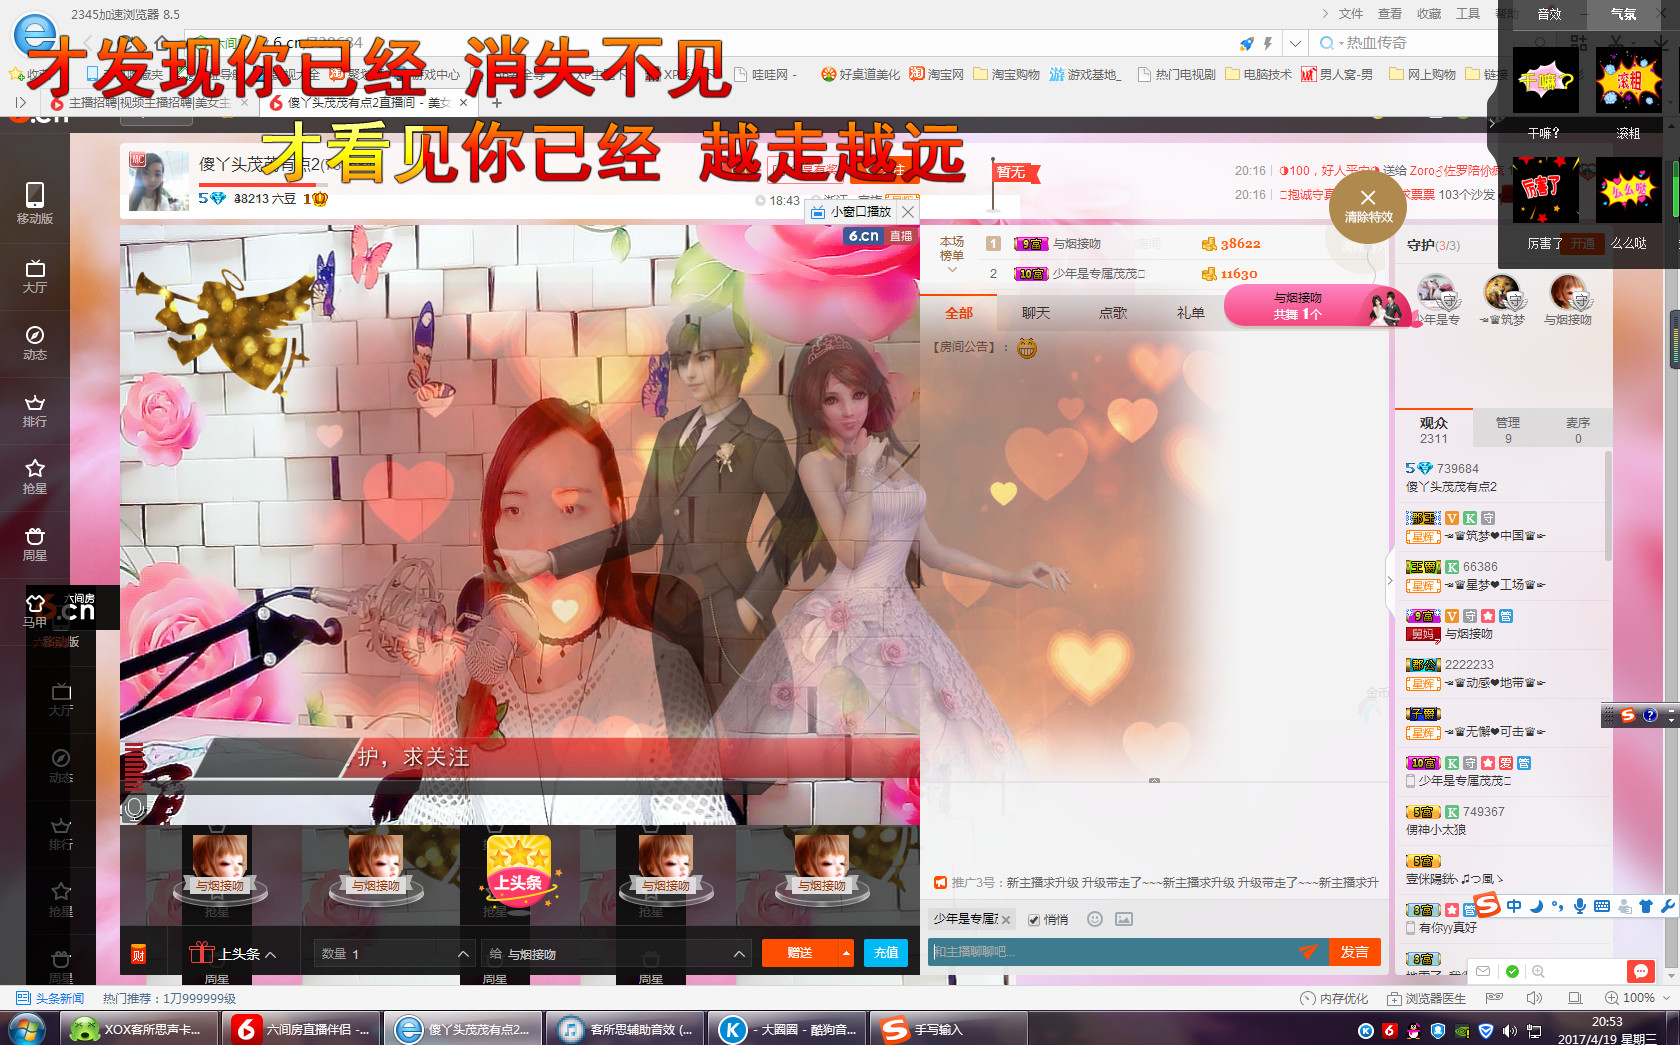Toggle the 开通 switch beside 厉害了
The height and width of the screenshot is (1045, 1680).
pos(1584,244)
